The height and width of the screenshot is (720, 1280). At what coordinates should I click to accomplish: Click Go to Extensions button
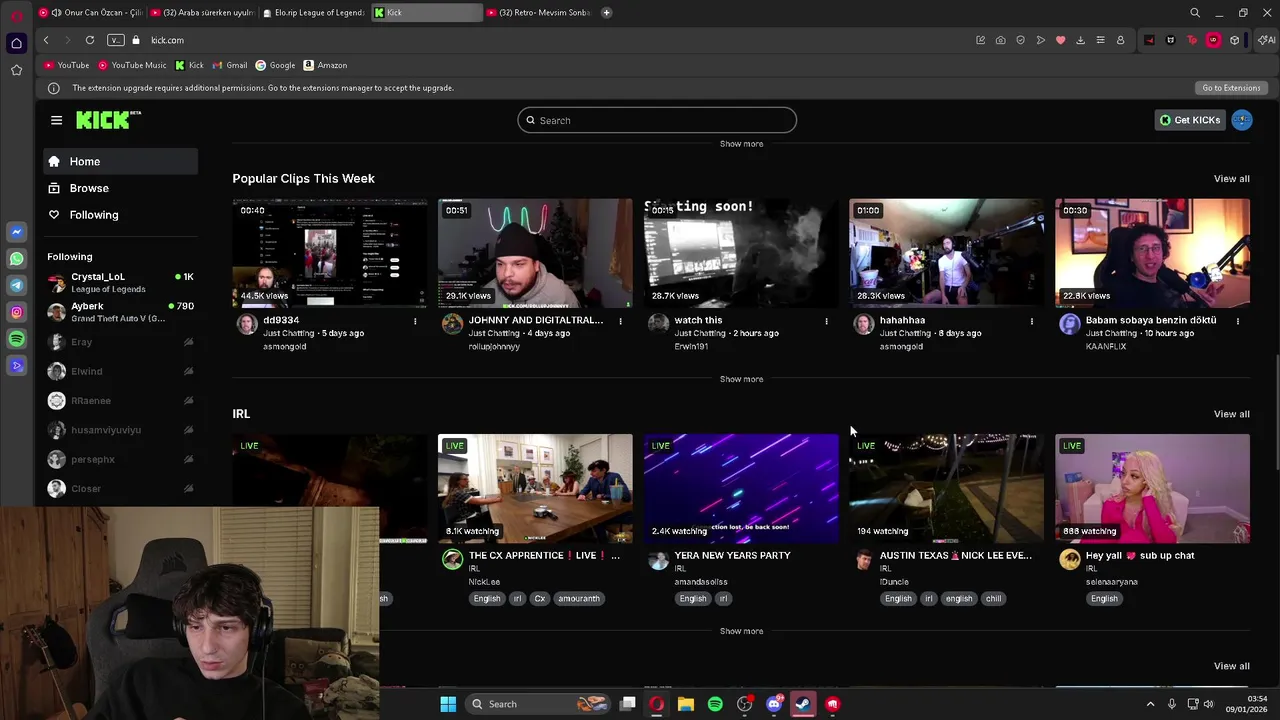pos(1231,88)
